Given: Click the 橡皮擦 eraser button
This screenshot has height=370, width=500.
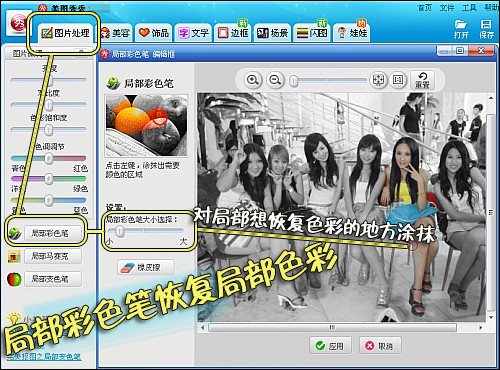Looking at the screenshot, I should (x=146, y=267).
